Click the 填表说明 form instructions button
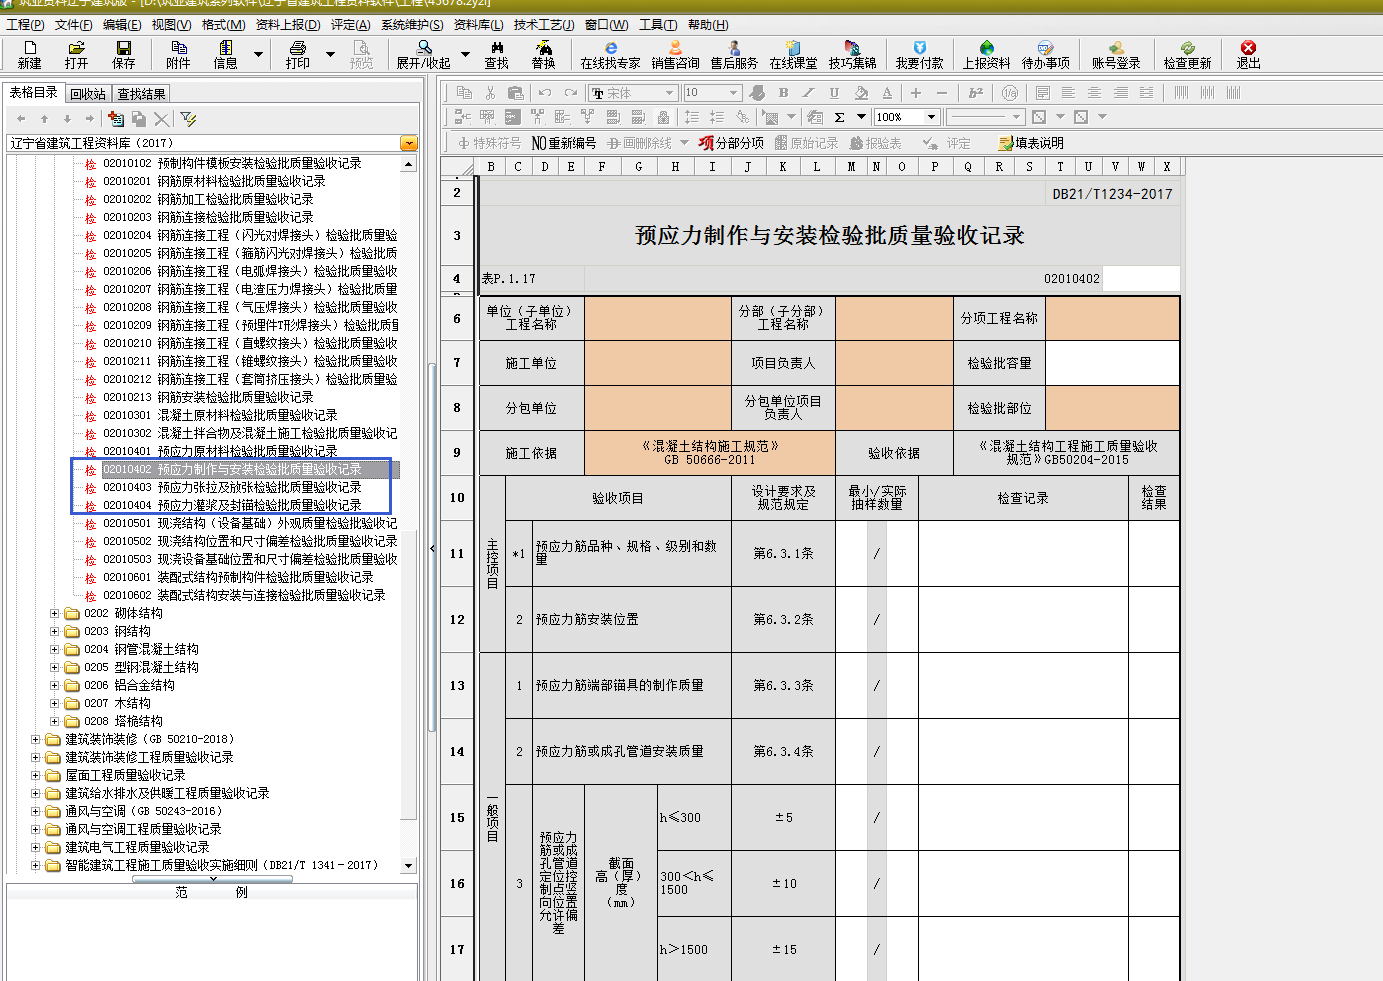 pyautogui.click(x=1031, y=143)
